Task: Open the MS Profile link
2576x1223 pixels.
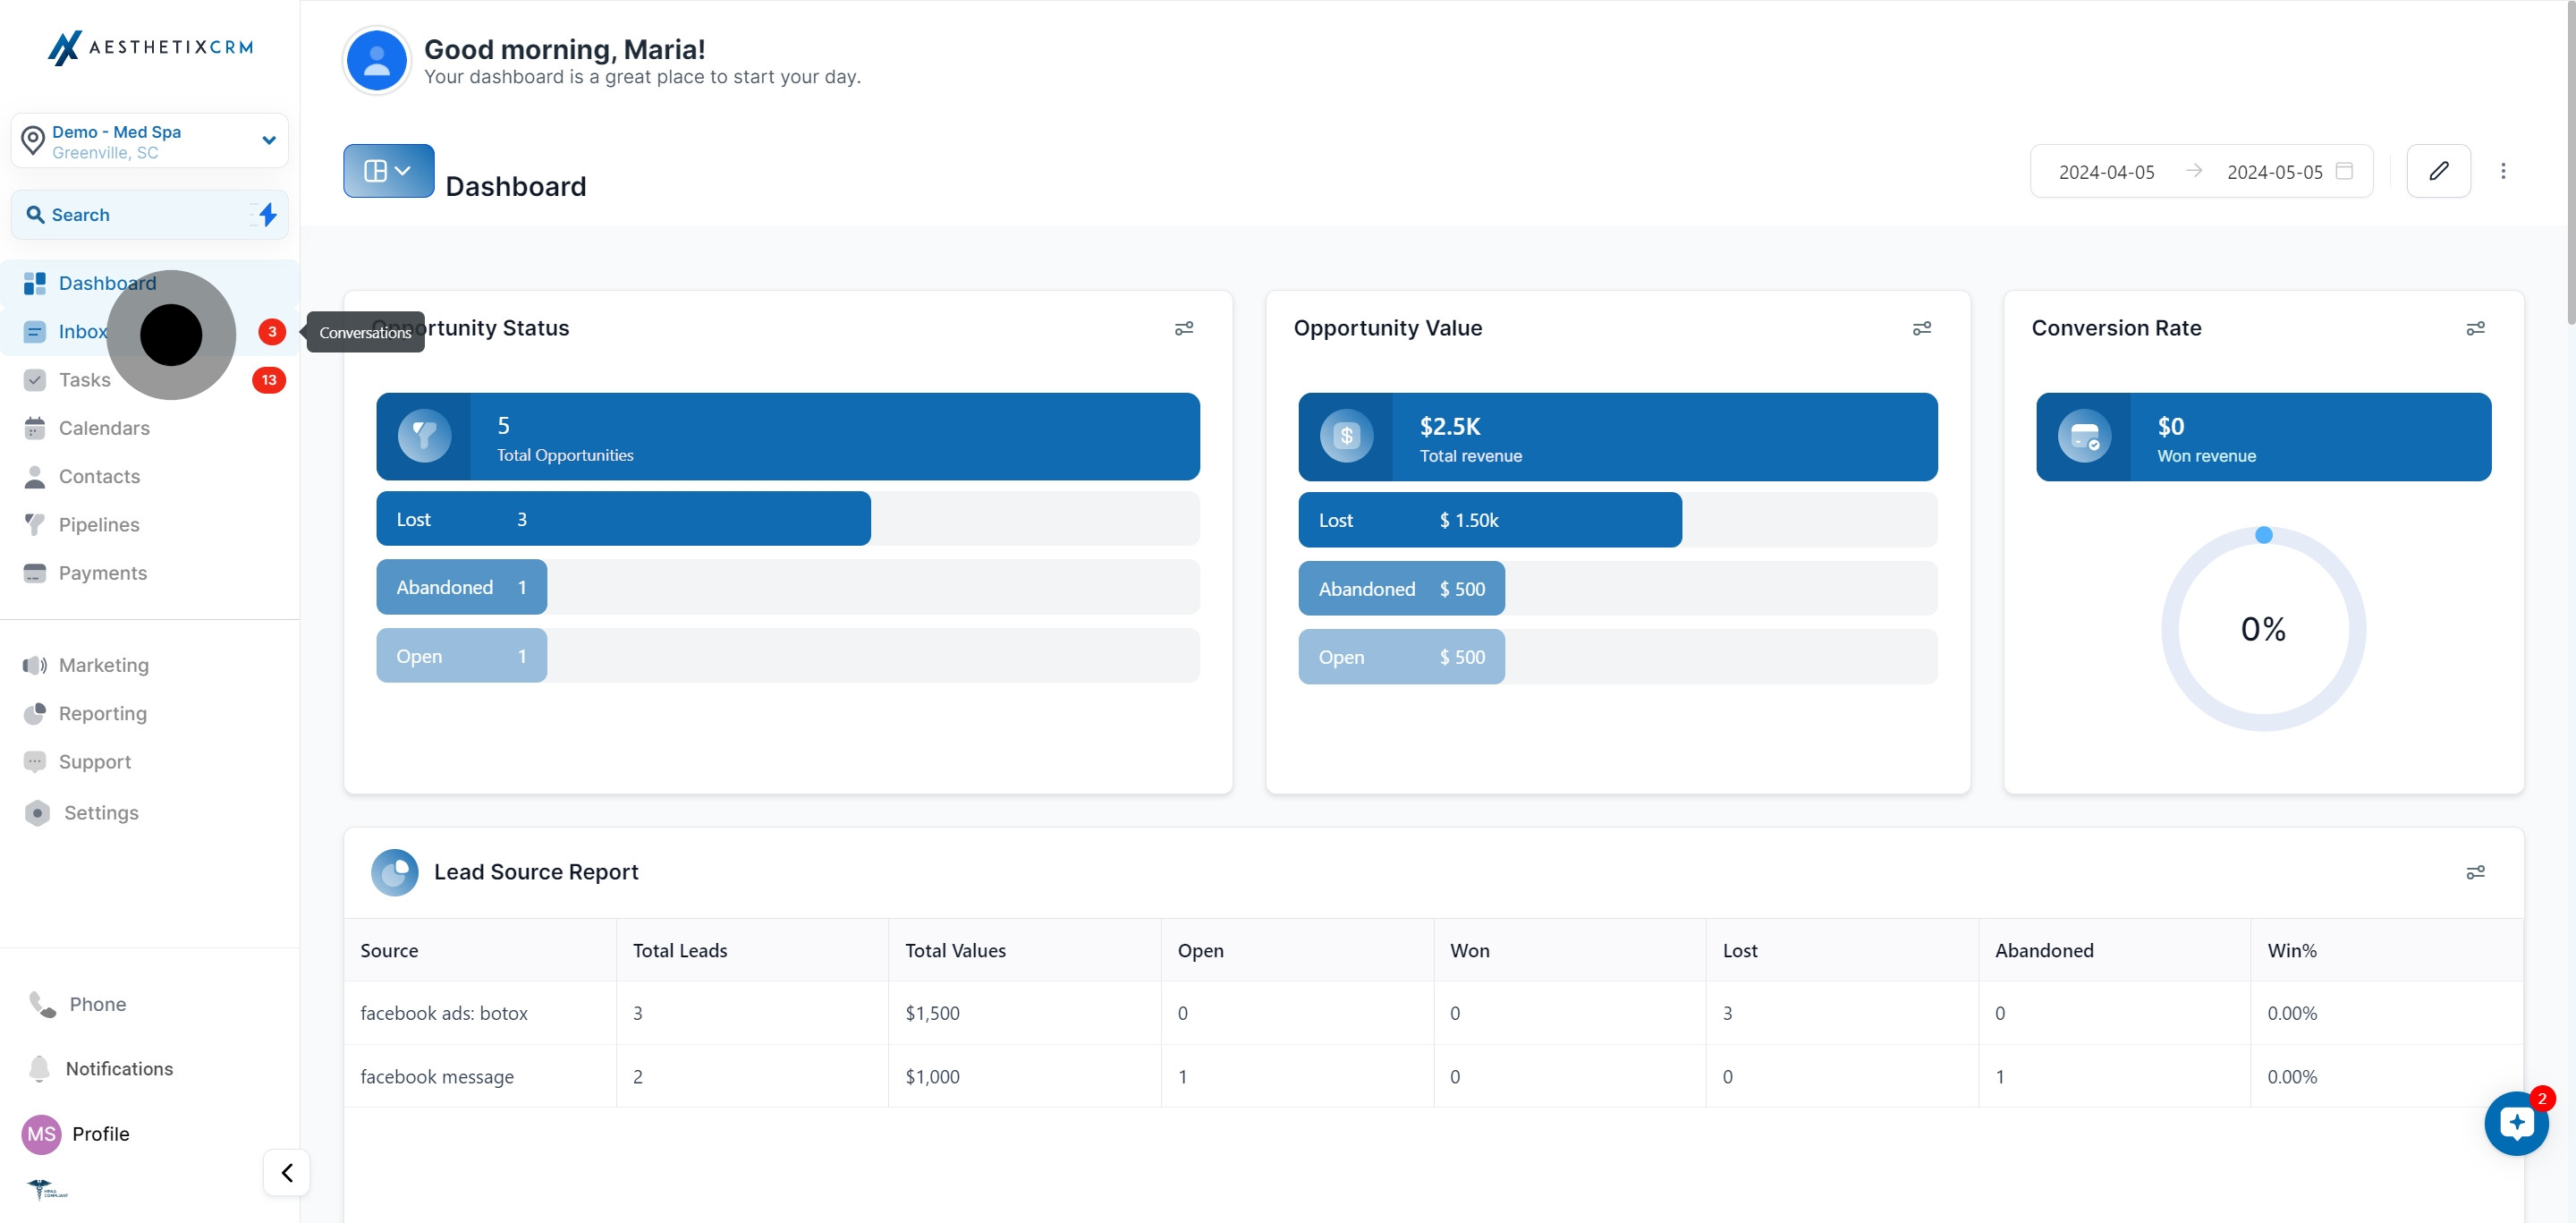Action: point(100,1134)
